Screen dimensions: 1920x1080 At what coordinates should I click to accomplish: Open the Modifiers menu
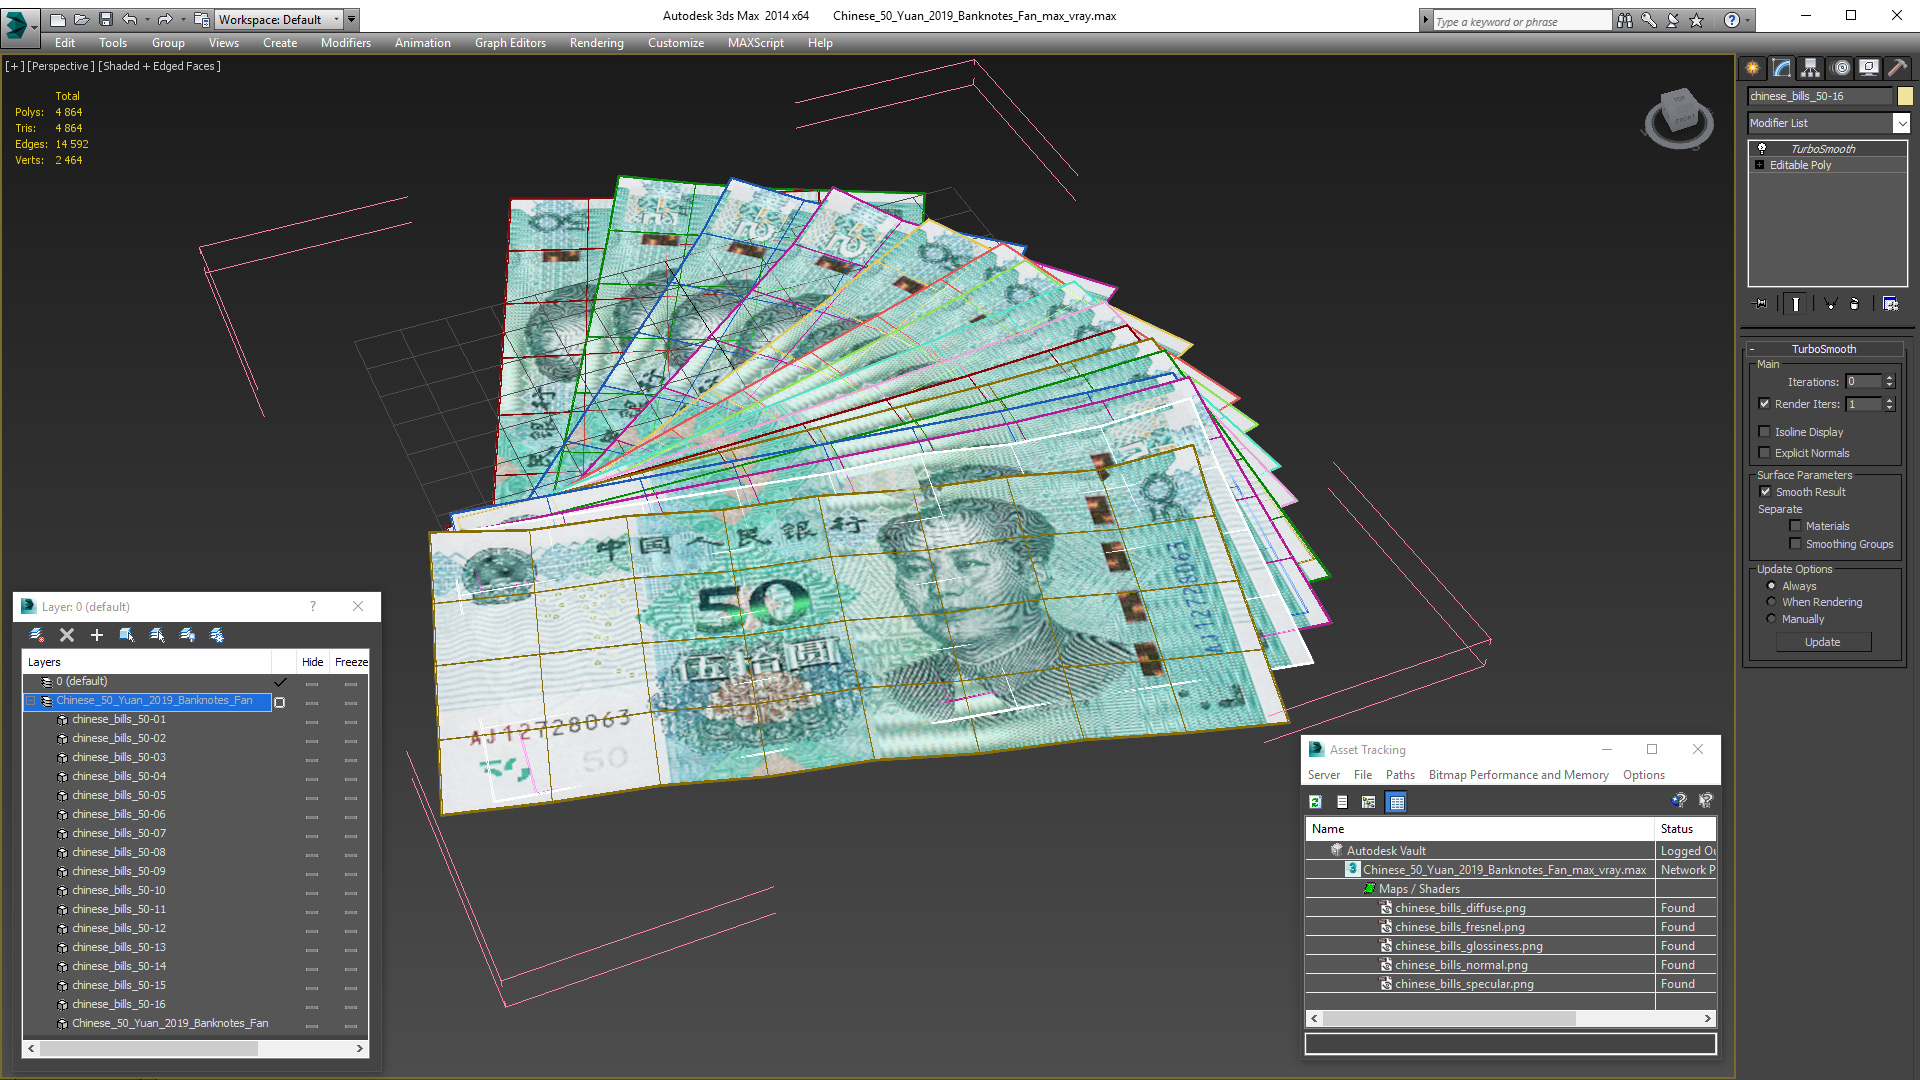pos(345,43)
